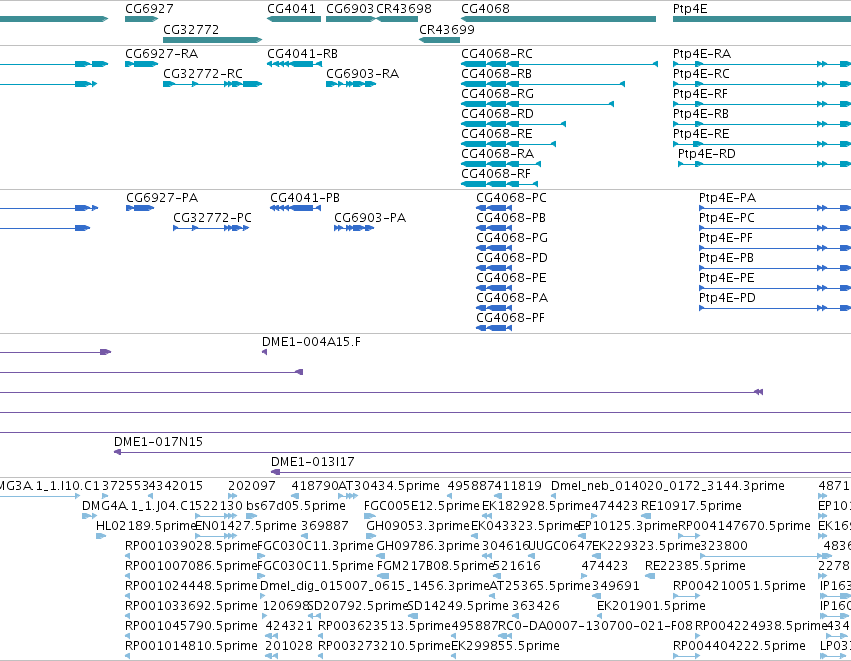Select EST SD20792.5prime

pos(314,616)
